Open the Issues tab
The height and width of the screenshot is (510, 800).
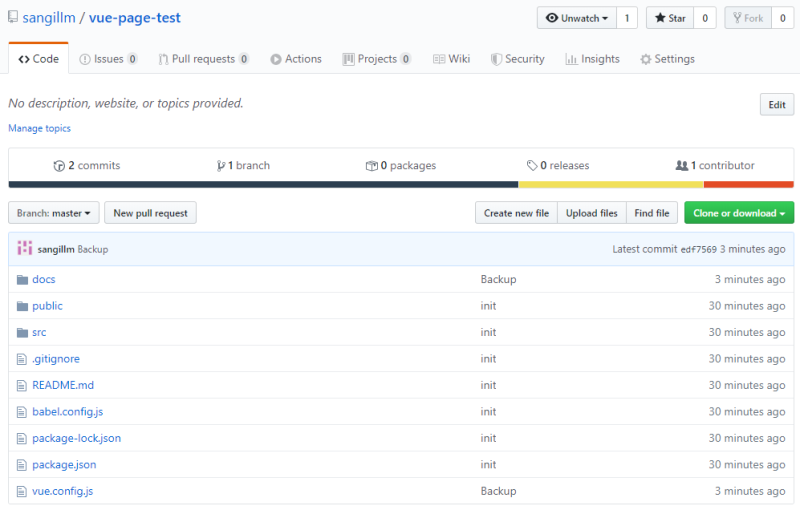tap(108, 59)
